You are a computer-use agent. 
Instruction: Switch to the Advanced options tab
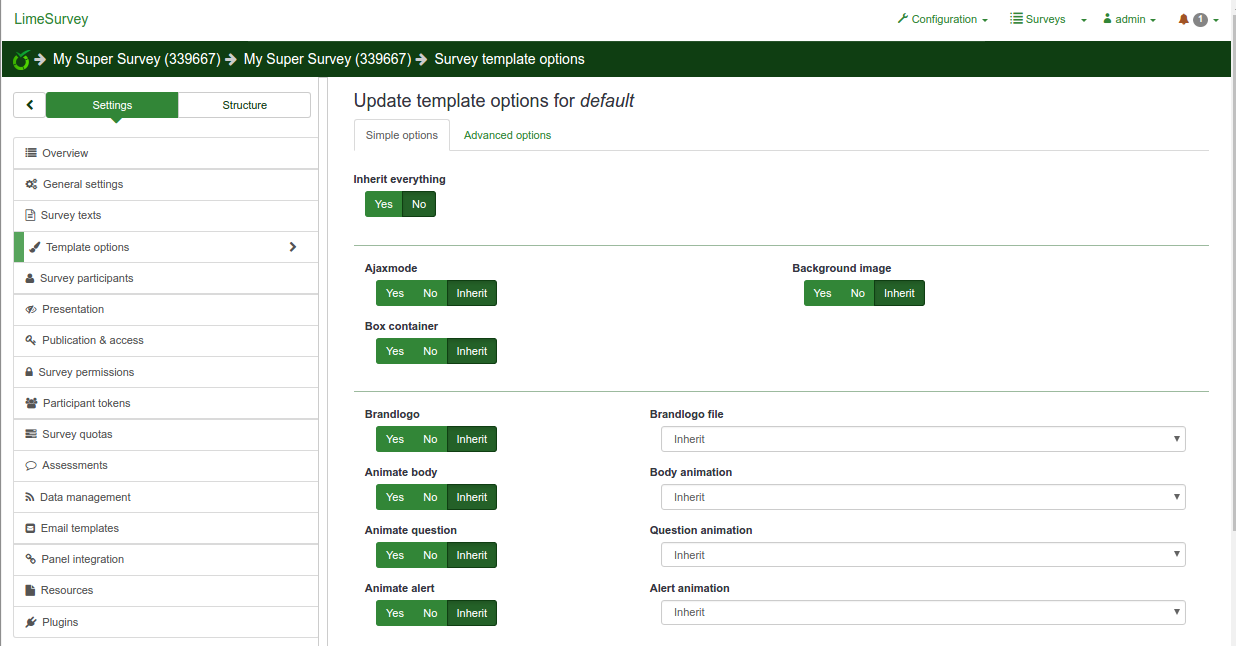pyautogui.click(x=507, y=135)
